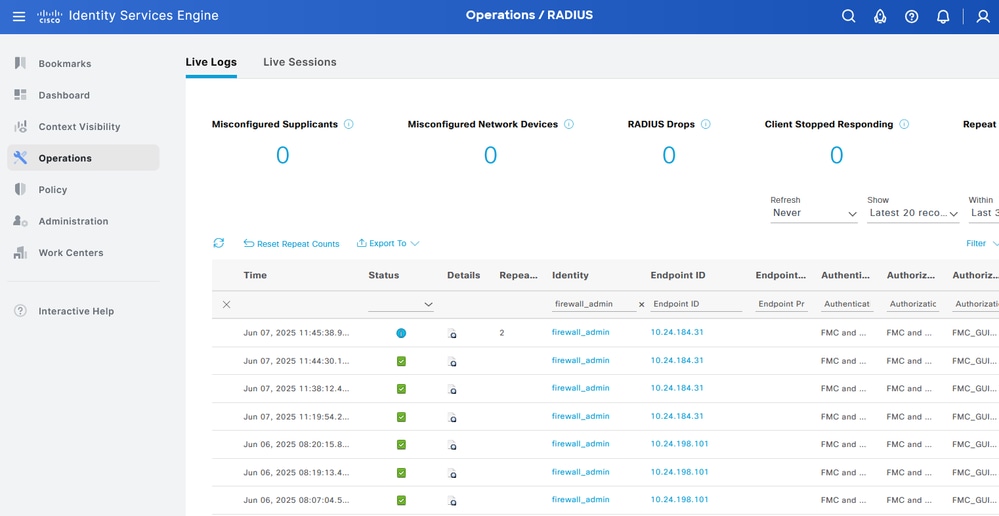Open the user profile icon
The height and width of the screenshot is (516, 999).
(x=983, y=17)
